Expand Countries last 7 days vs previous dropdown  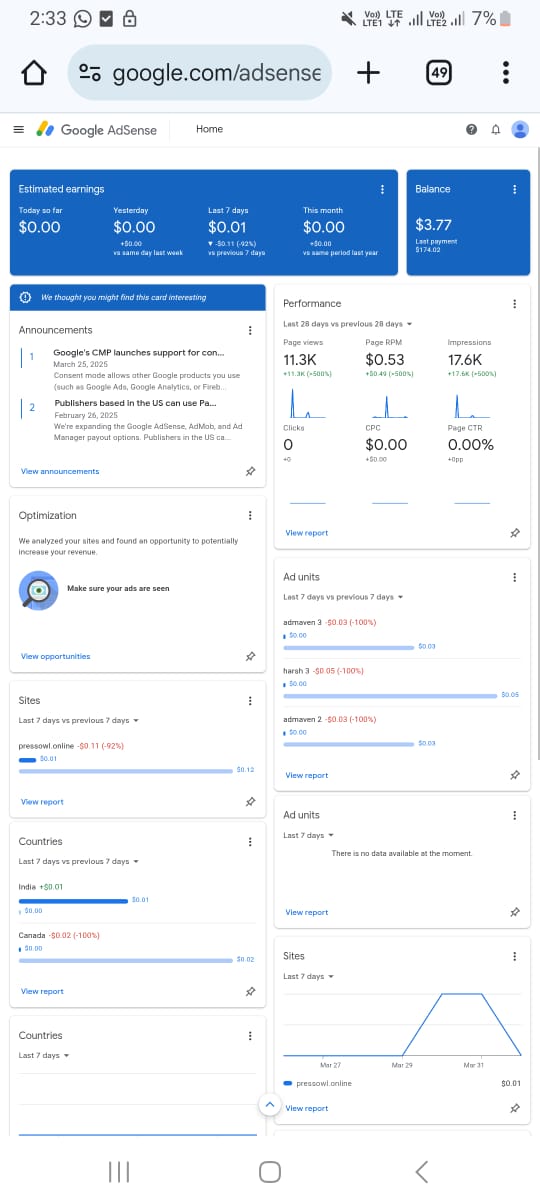click(79, 861)
